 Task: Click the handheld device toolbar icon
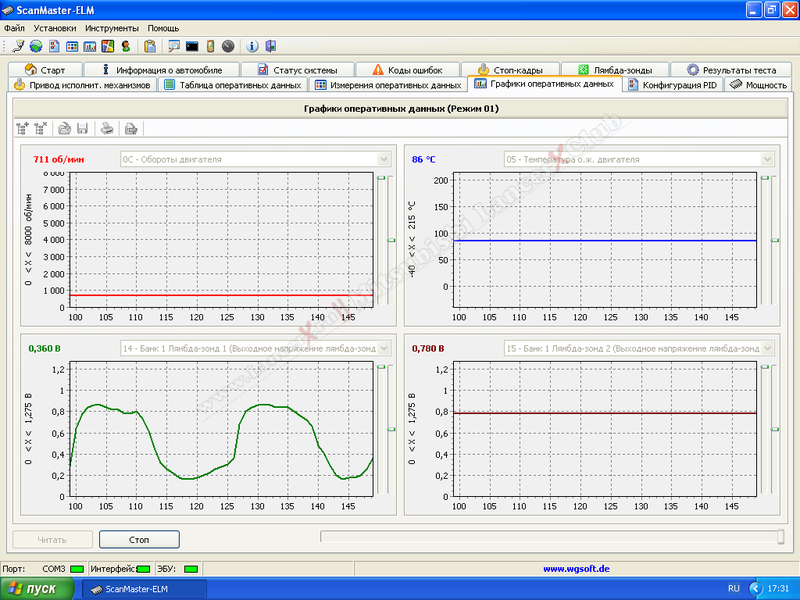coord(210,46)
